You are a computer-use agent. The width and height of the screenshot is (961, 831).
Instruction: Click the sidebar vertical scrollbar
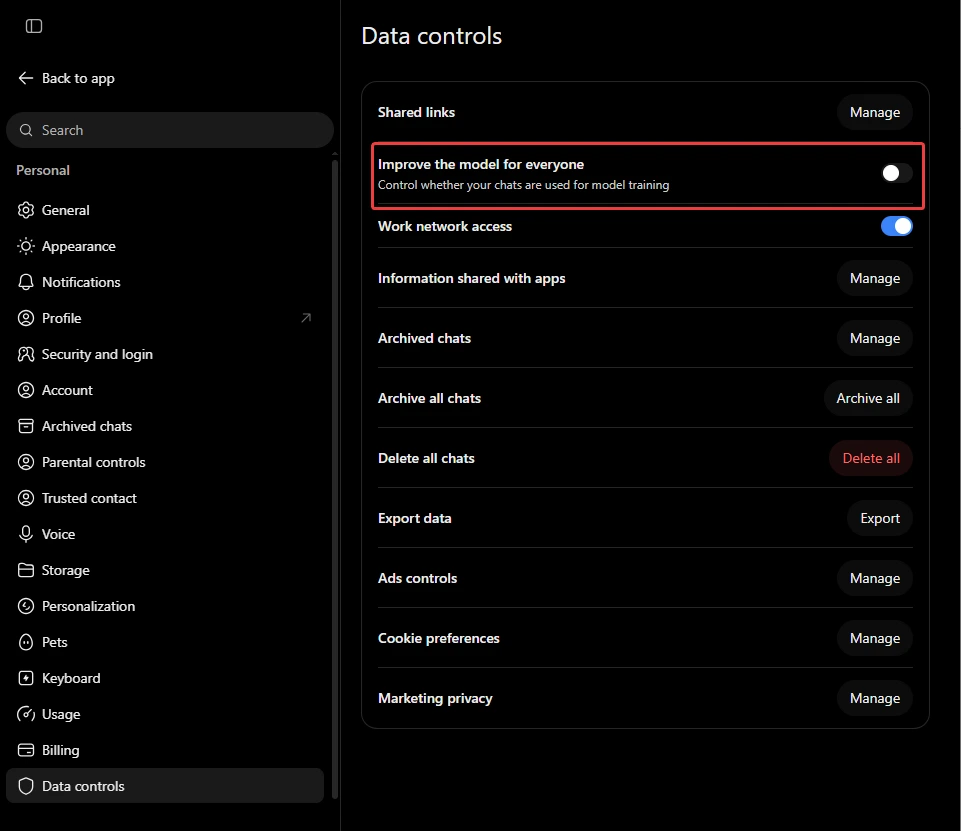(335, 478)
